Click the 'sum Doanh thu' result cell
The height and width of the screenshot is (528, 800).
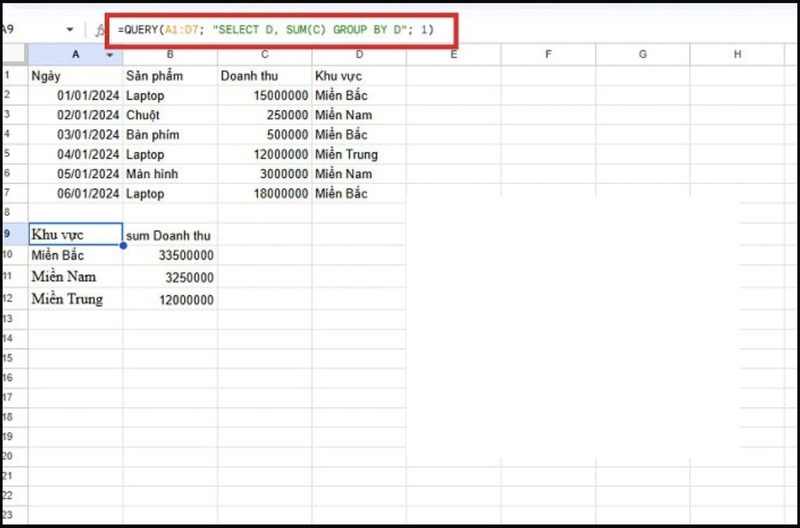(170, 235)
